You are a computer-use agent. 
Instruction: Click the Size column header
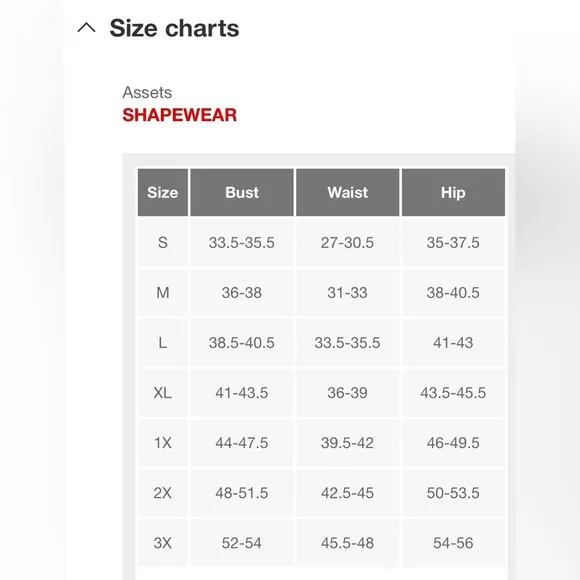click(163, 192)
